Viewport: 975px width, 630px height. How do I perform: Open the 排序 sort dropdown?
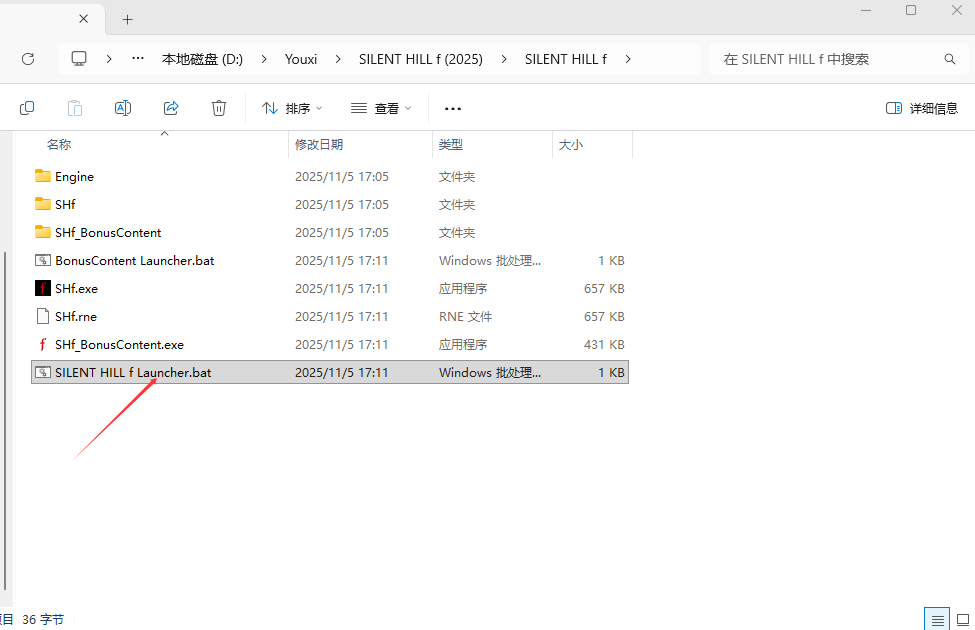(x=292, y=108)
